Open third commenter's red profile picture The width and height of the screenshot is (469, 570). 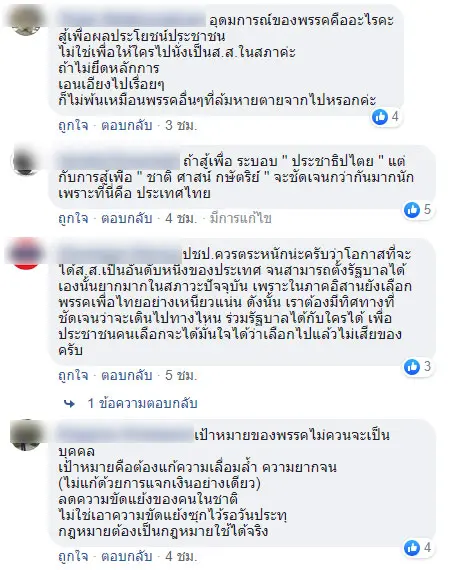25,253
